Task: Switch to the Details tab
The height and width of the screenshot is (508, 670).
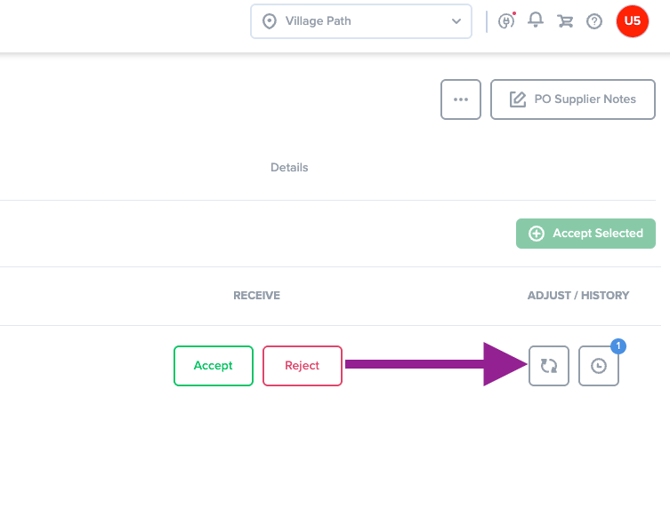Action: tap(289, 167)
